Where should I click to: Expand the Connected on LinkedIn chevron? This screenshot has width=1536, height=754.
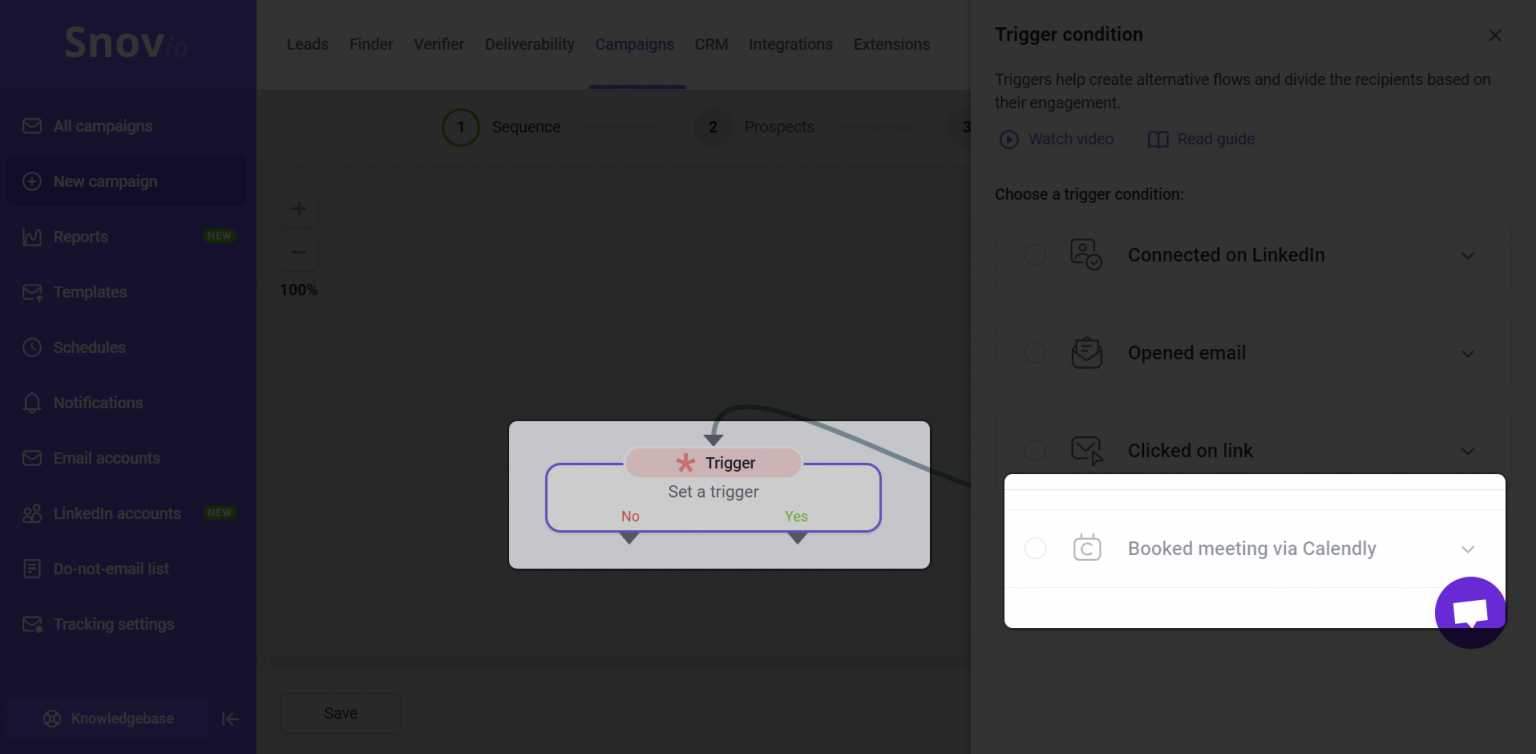click(1468, 256)
